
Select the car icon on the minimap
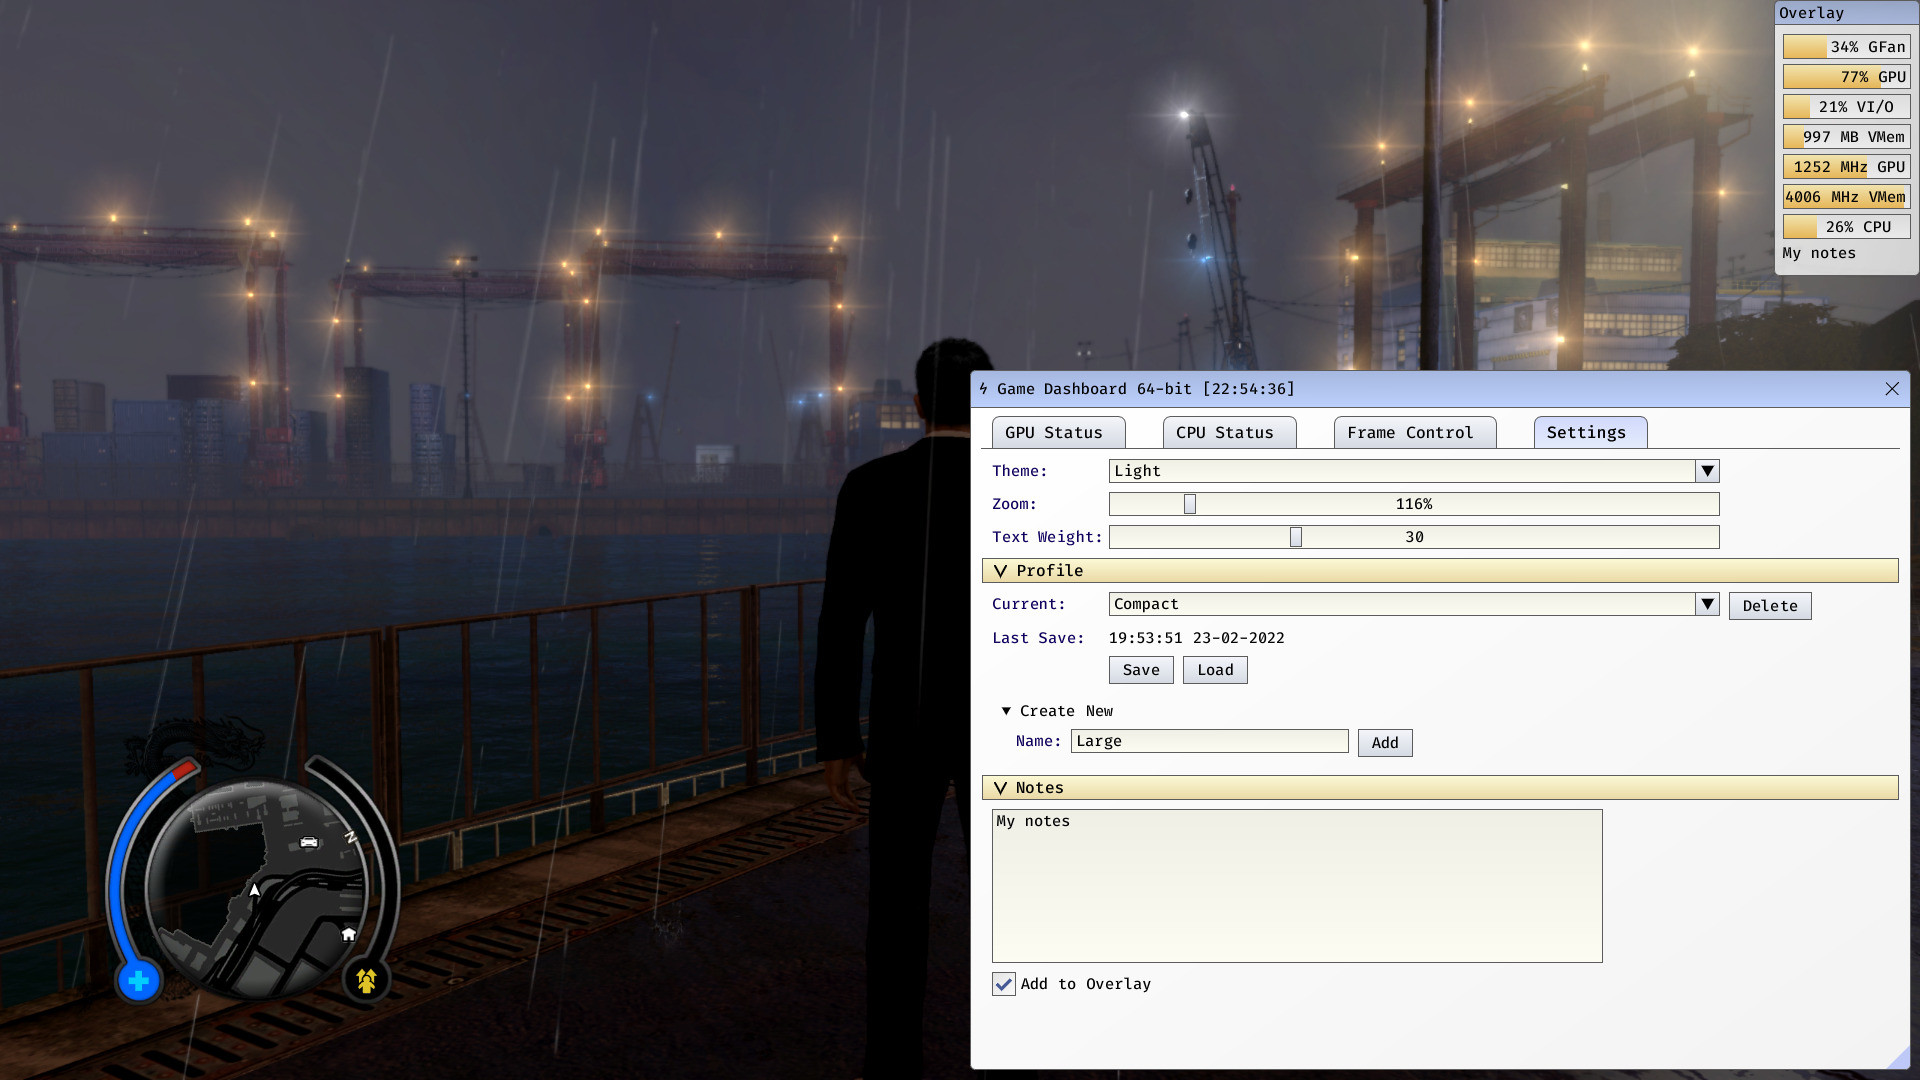point(310,843)
